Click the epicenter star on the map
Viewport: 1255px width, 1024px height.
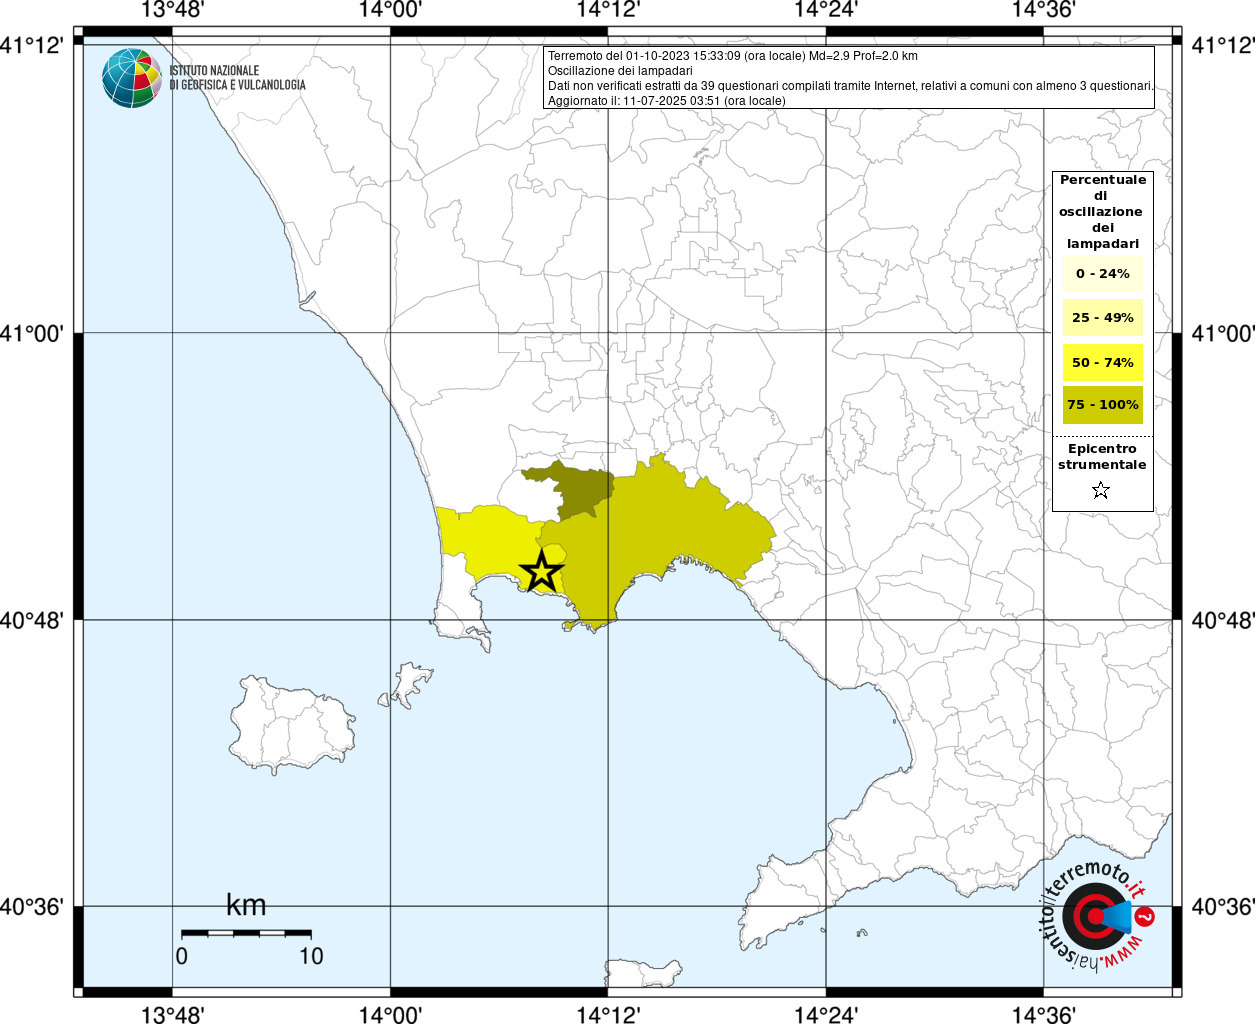(541, 572)
